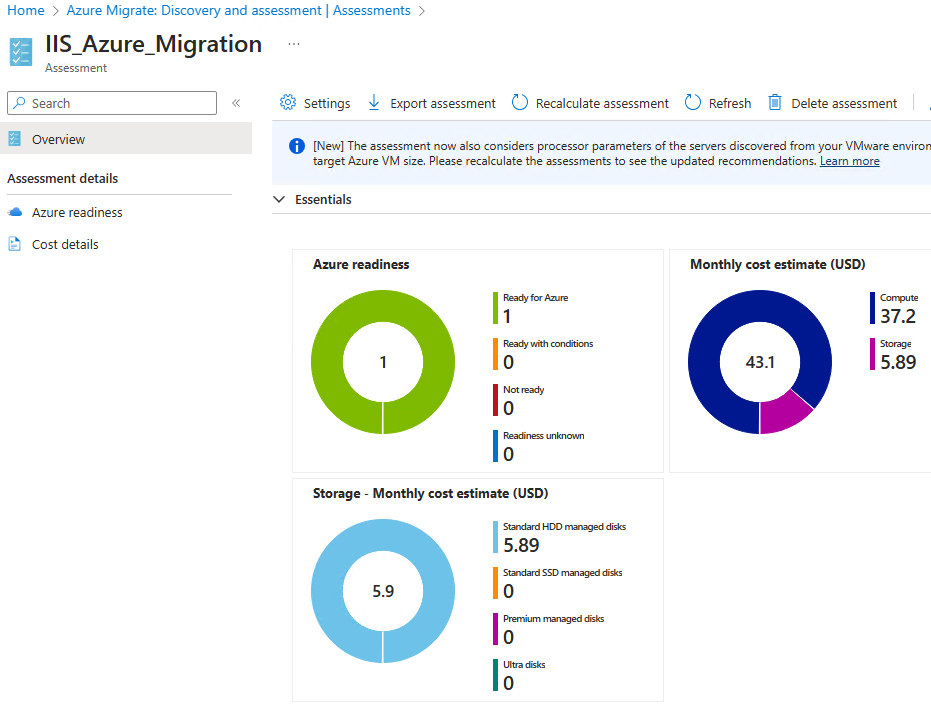
Task: Click the Standard HDD managed disks label
Action: click(x=565, y=527)
